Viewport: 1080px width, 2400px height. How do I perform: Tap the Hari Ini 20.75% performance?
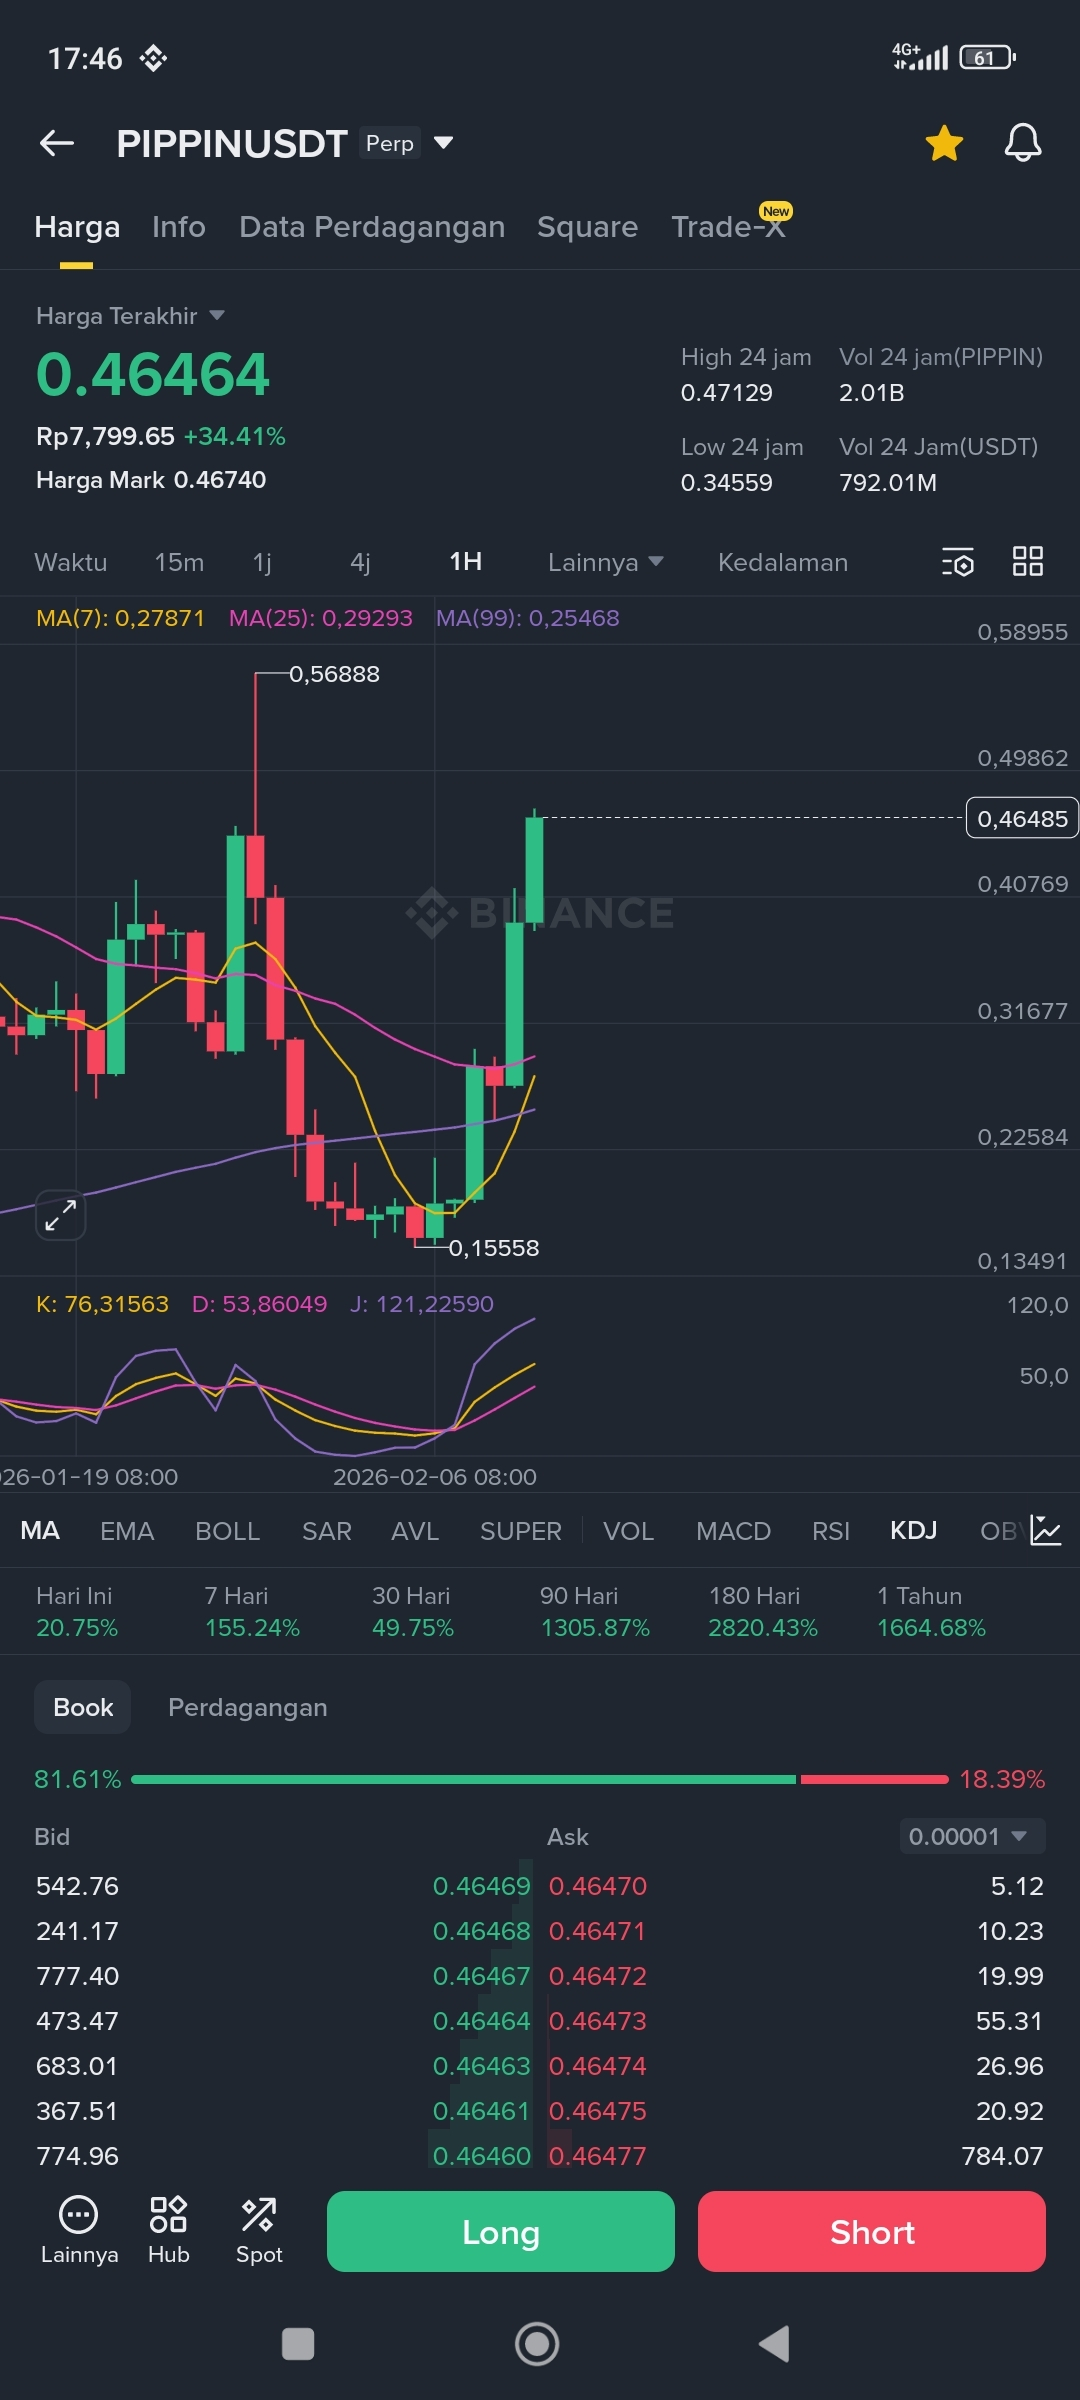click(x=77, y=1611)
